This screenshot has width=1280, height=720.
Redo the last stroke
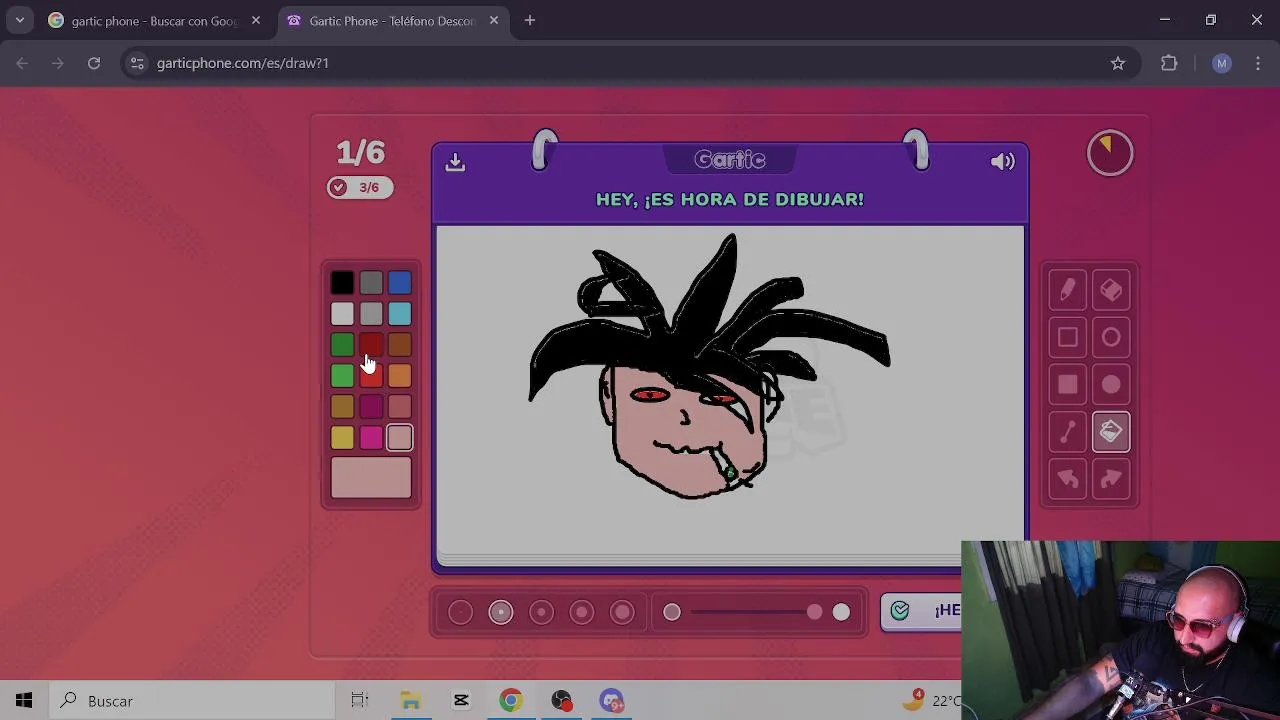click(1111, 479)
